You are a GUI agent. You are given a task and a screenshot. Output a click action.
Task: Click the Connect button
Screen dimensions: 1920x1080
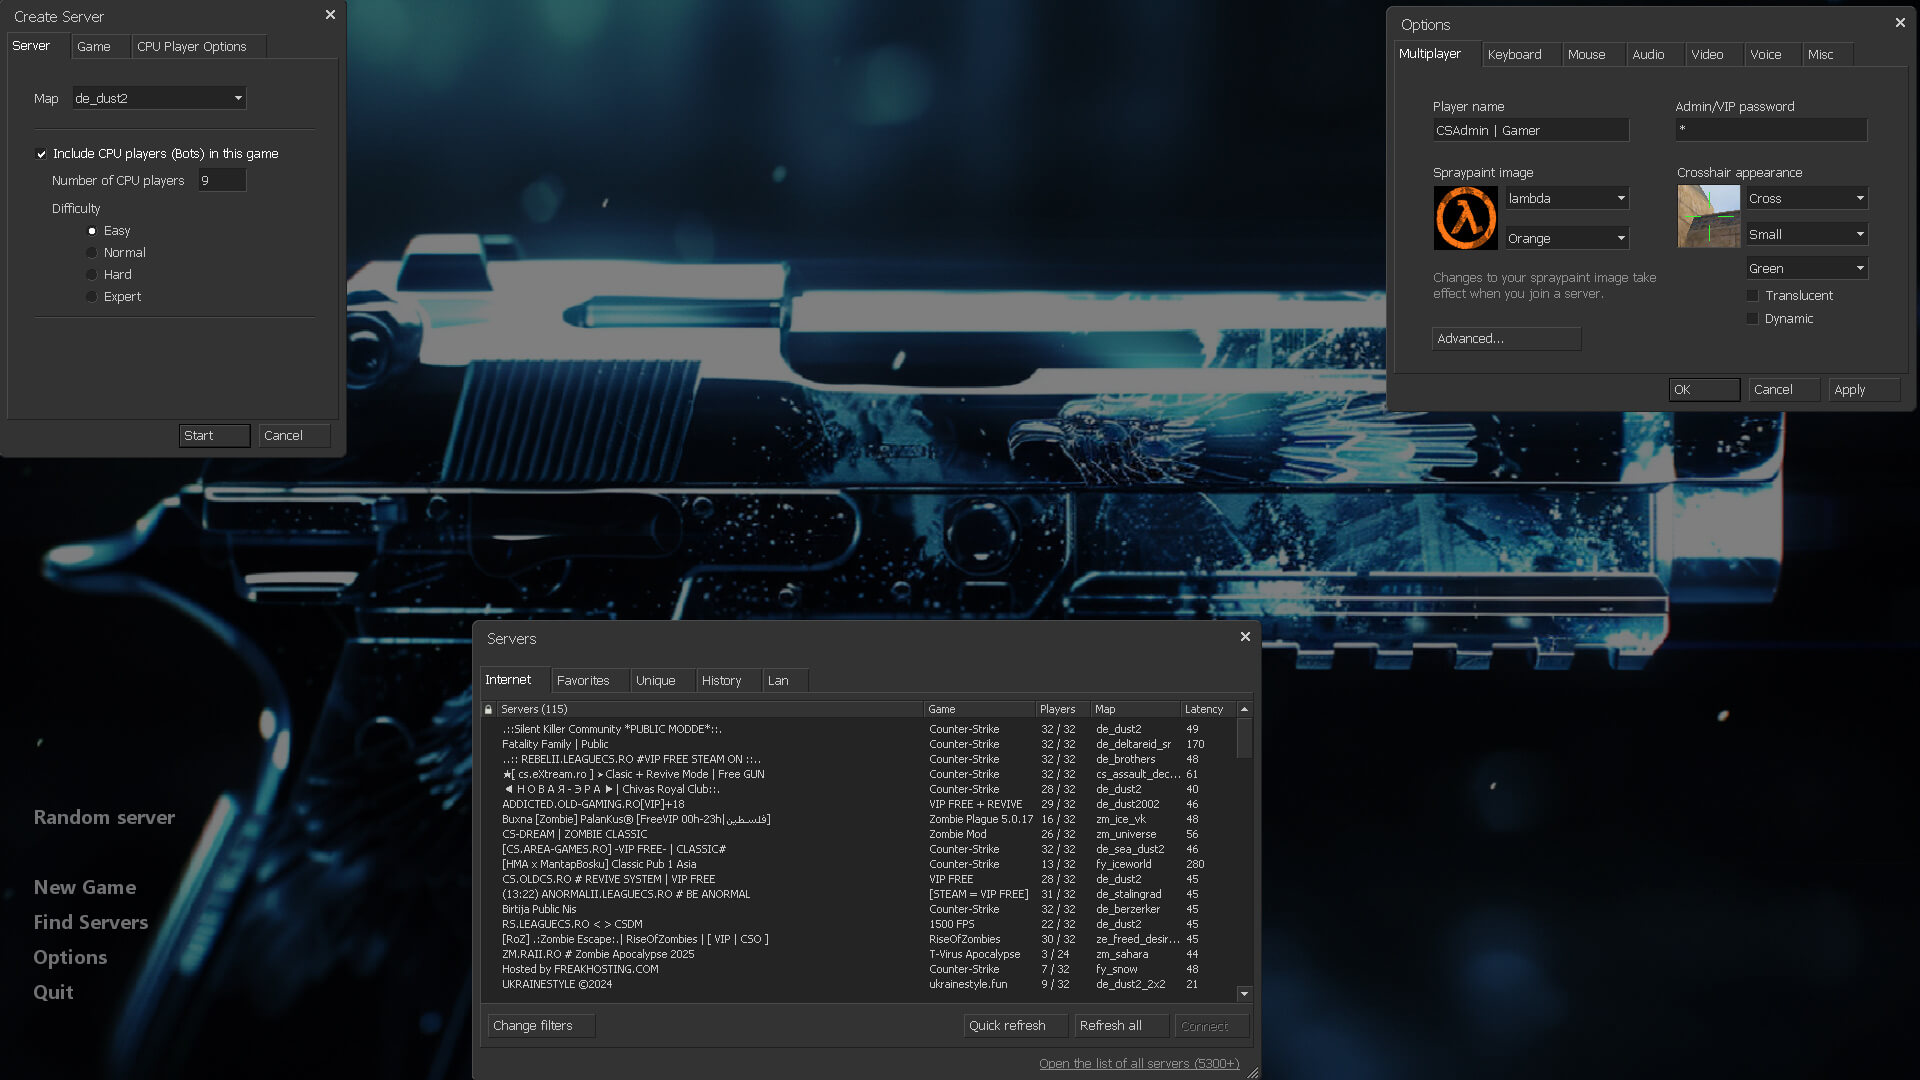pyautogui.click(x=1211, y=1025)
